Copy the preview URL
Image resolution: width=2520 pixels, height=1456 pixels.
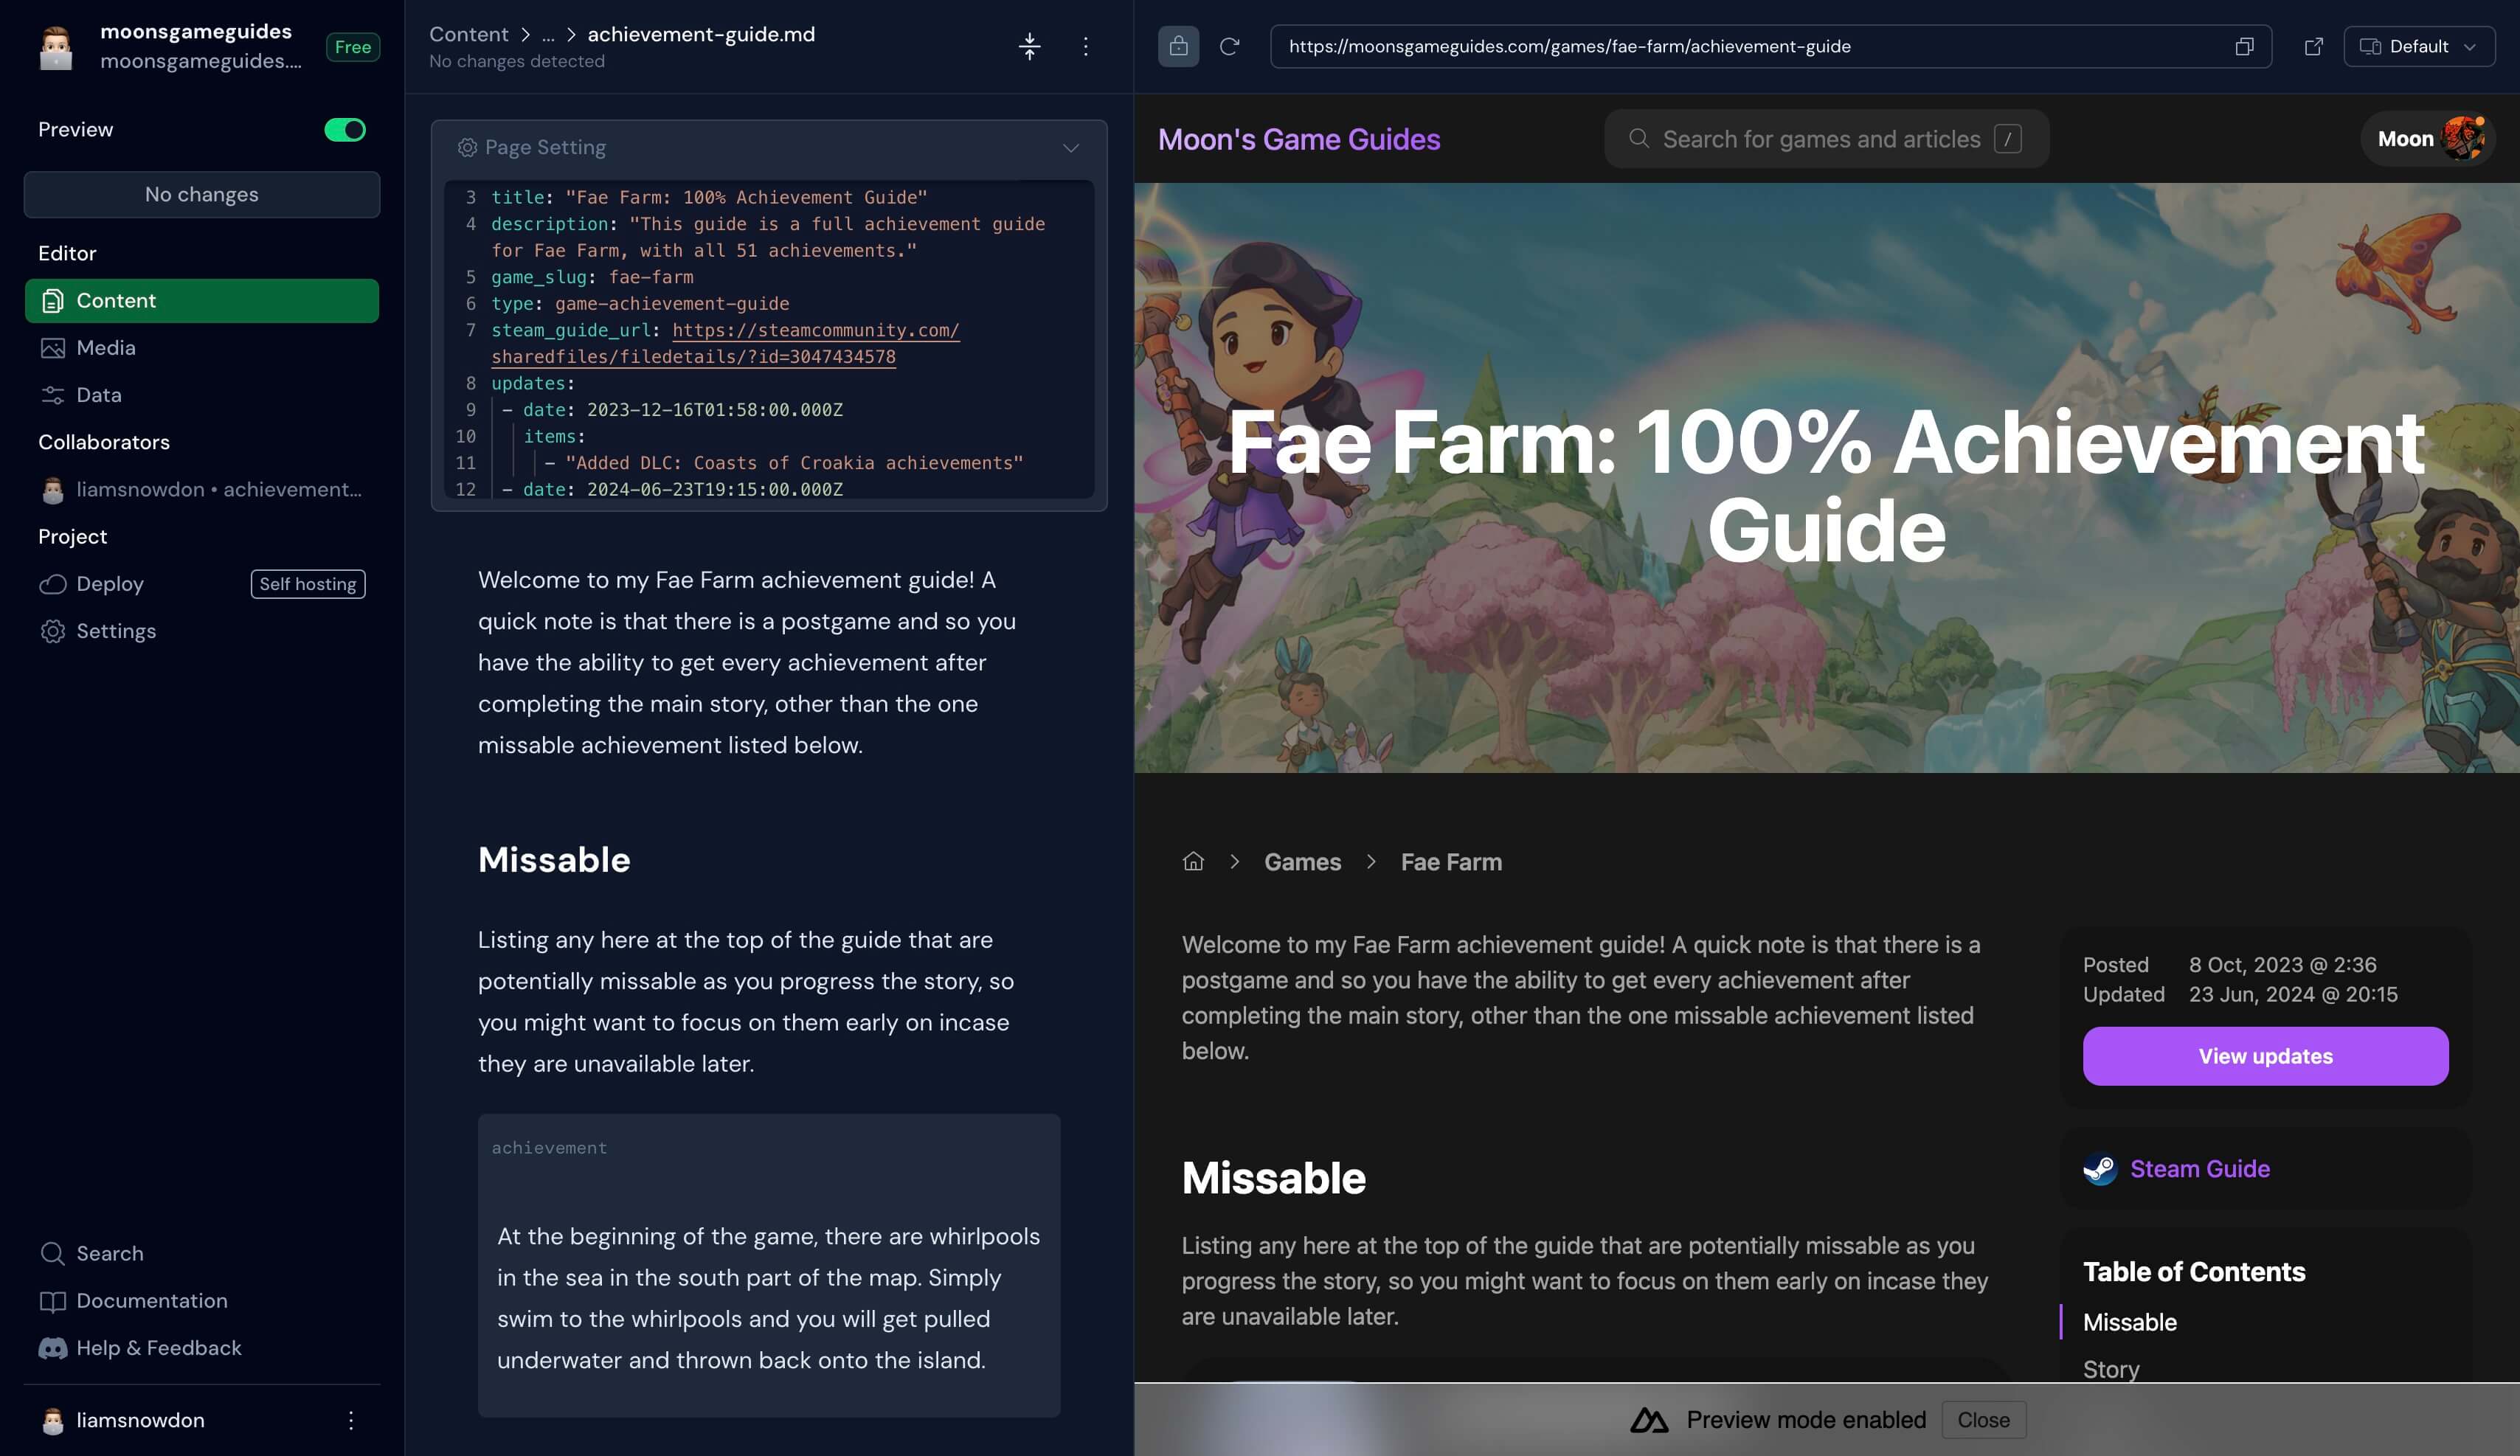tap(2245, 46)
